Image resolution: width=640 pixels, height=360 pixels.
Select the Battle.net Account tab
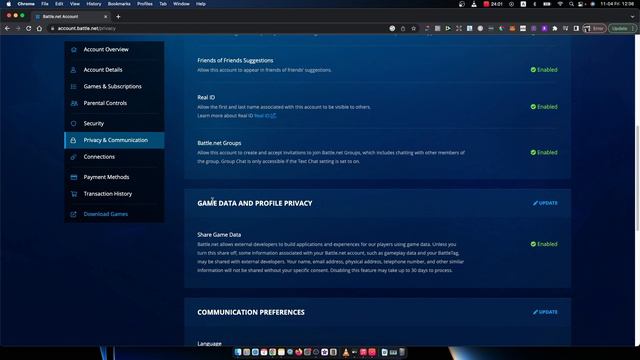(x=70, y=17)
